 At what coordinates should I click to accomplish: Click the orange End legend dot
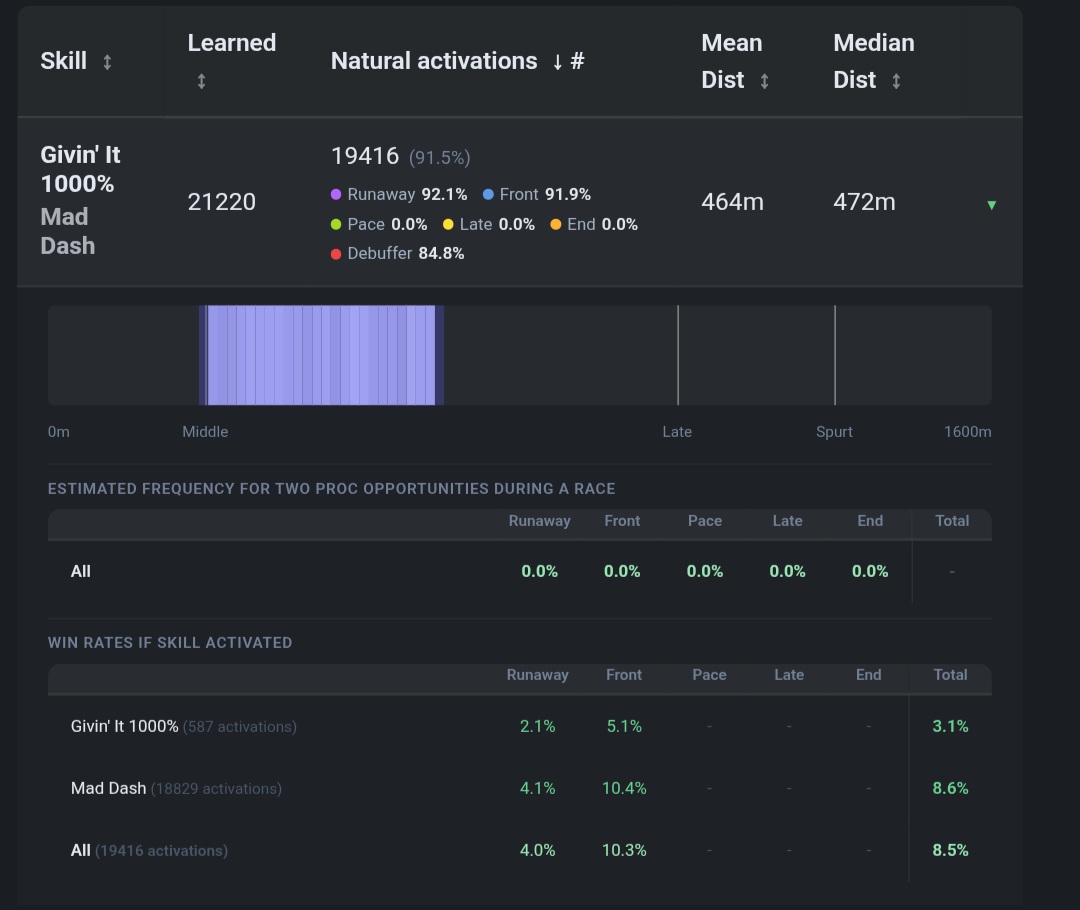pos(556,224)
